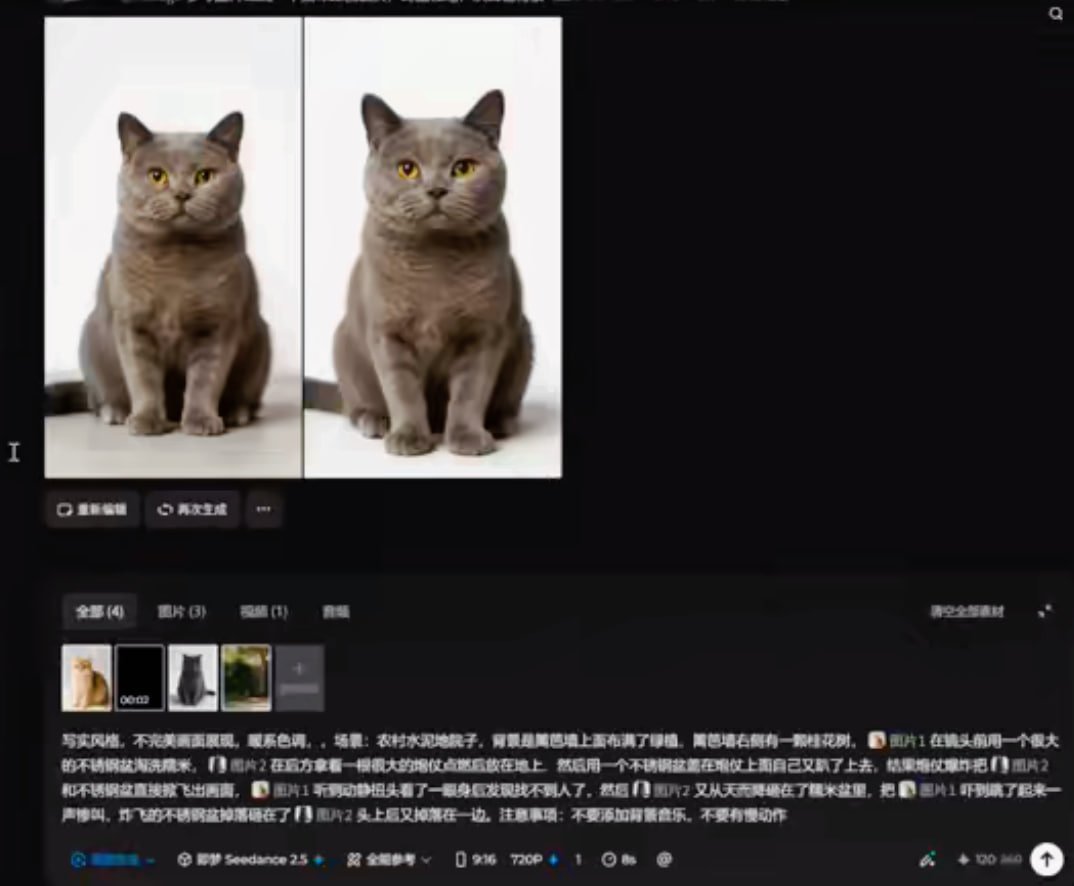Screen dimensions: 1074x886
Task: Change the 9:16 aspect ratio setting
Action: pos(475,860)
